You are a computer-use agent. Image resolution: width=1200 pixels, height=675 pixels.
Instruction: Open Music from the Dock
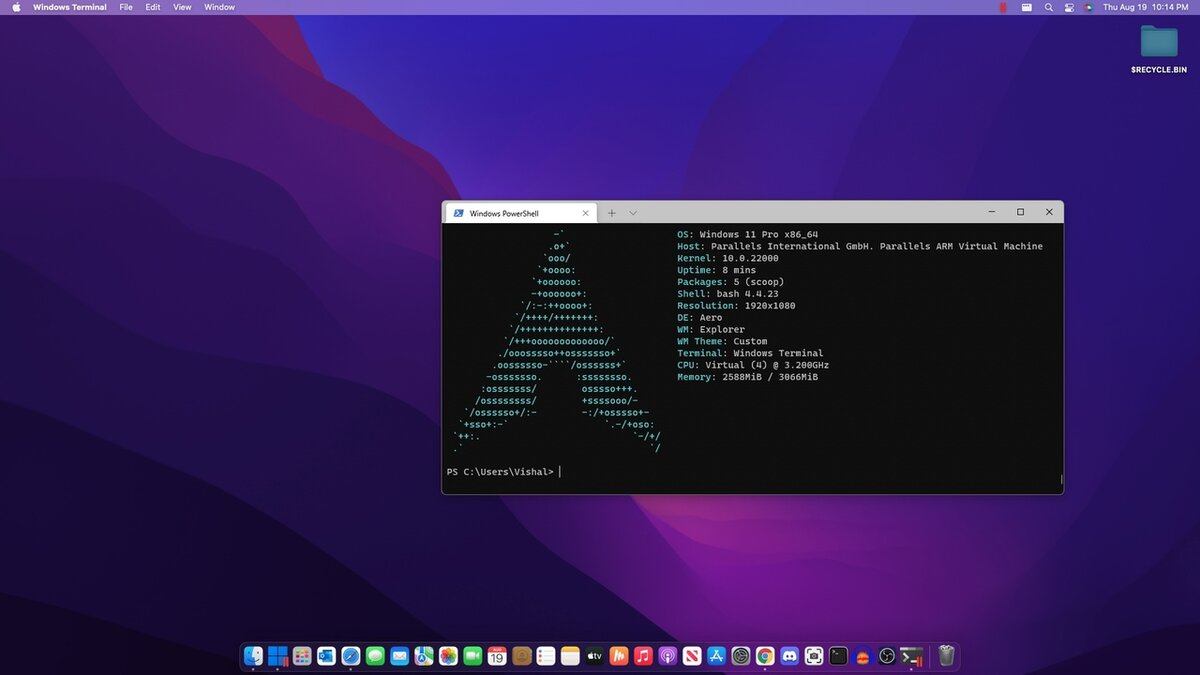tap(643, 656)
